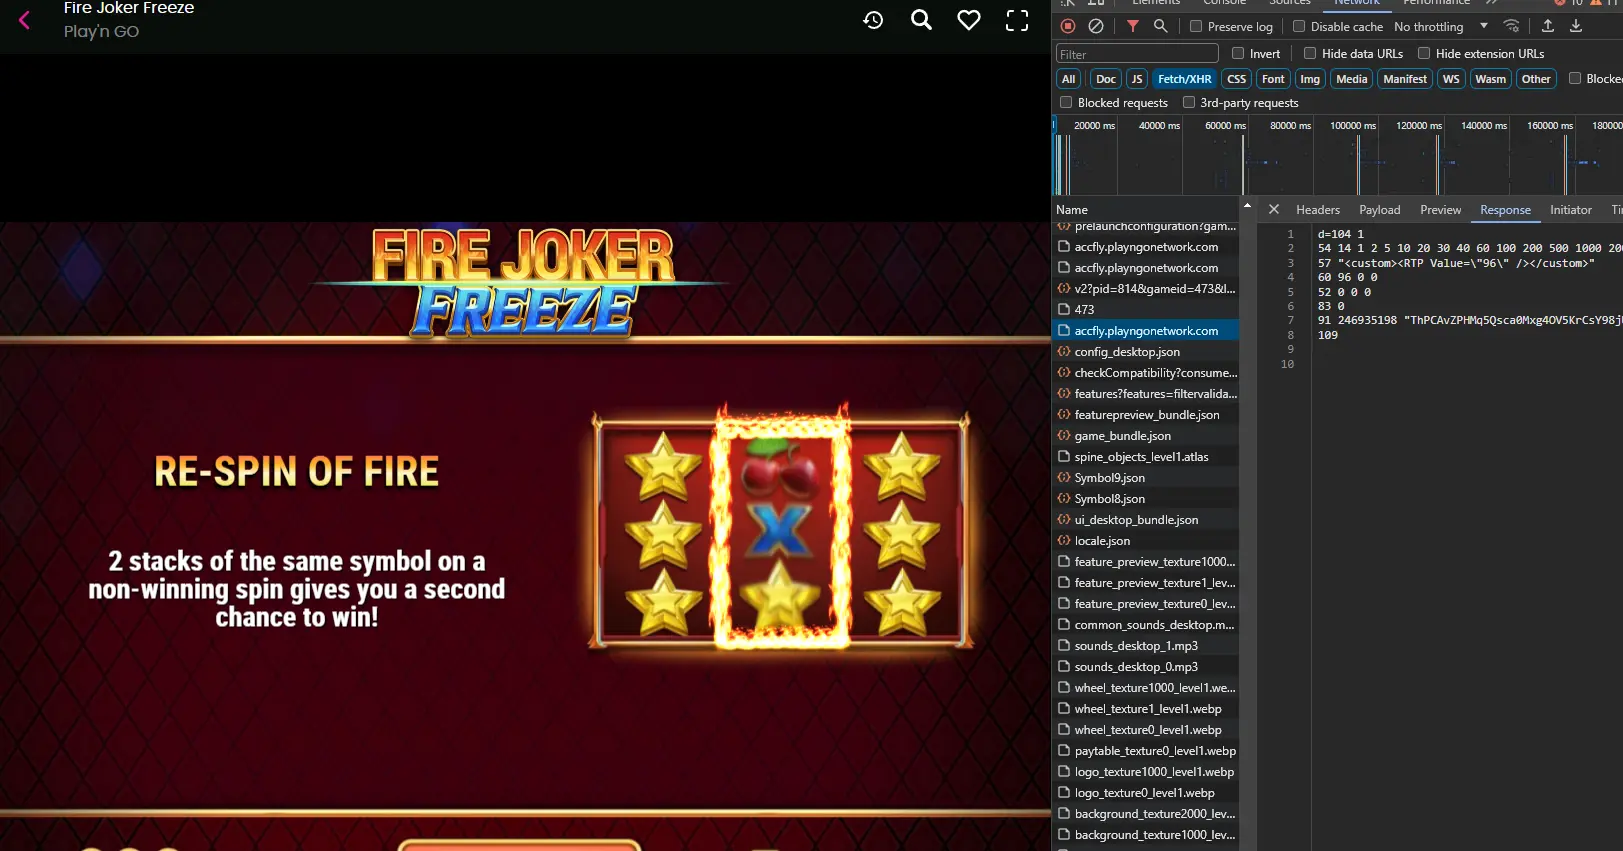Stop recording network log
Image resolution: width=1623 pixels, height=851 pixels.
pyautogui.click(x=1068, y=26)
